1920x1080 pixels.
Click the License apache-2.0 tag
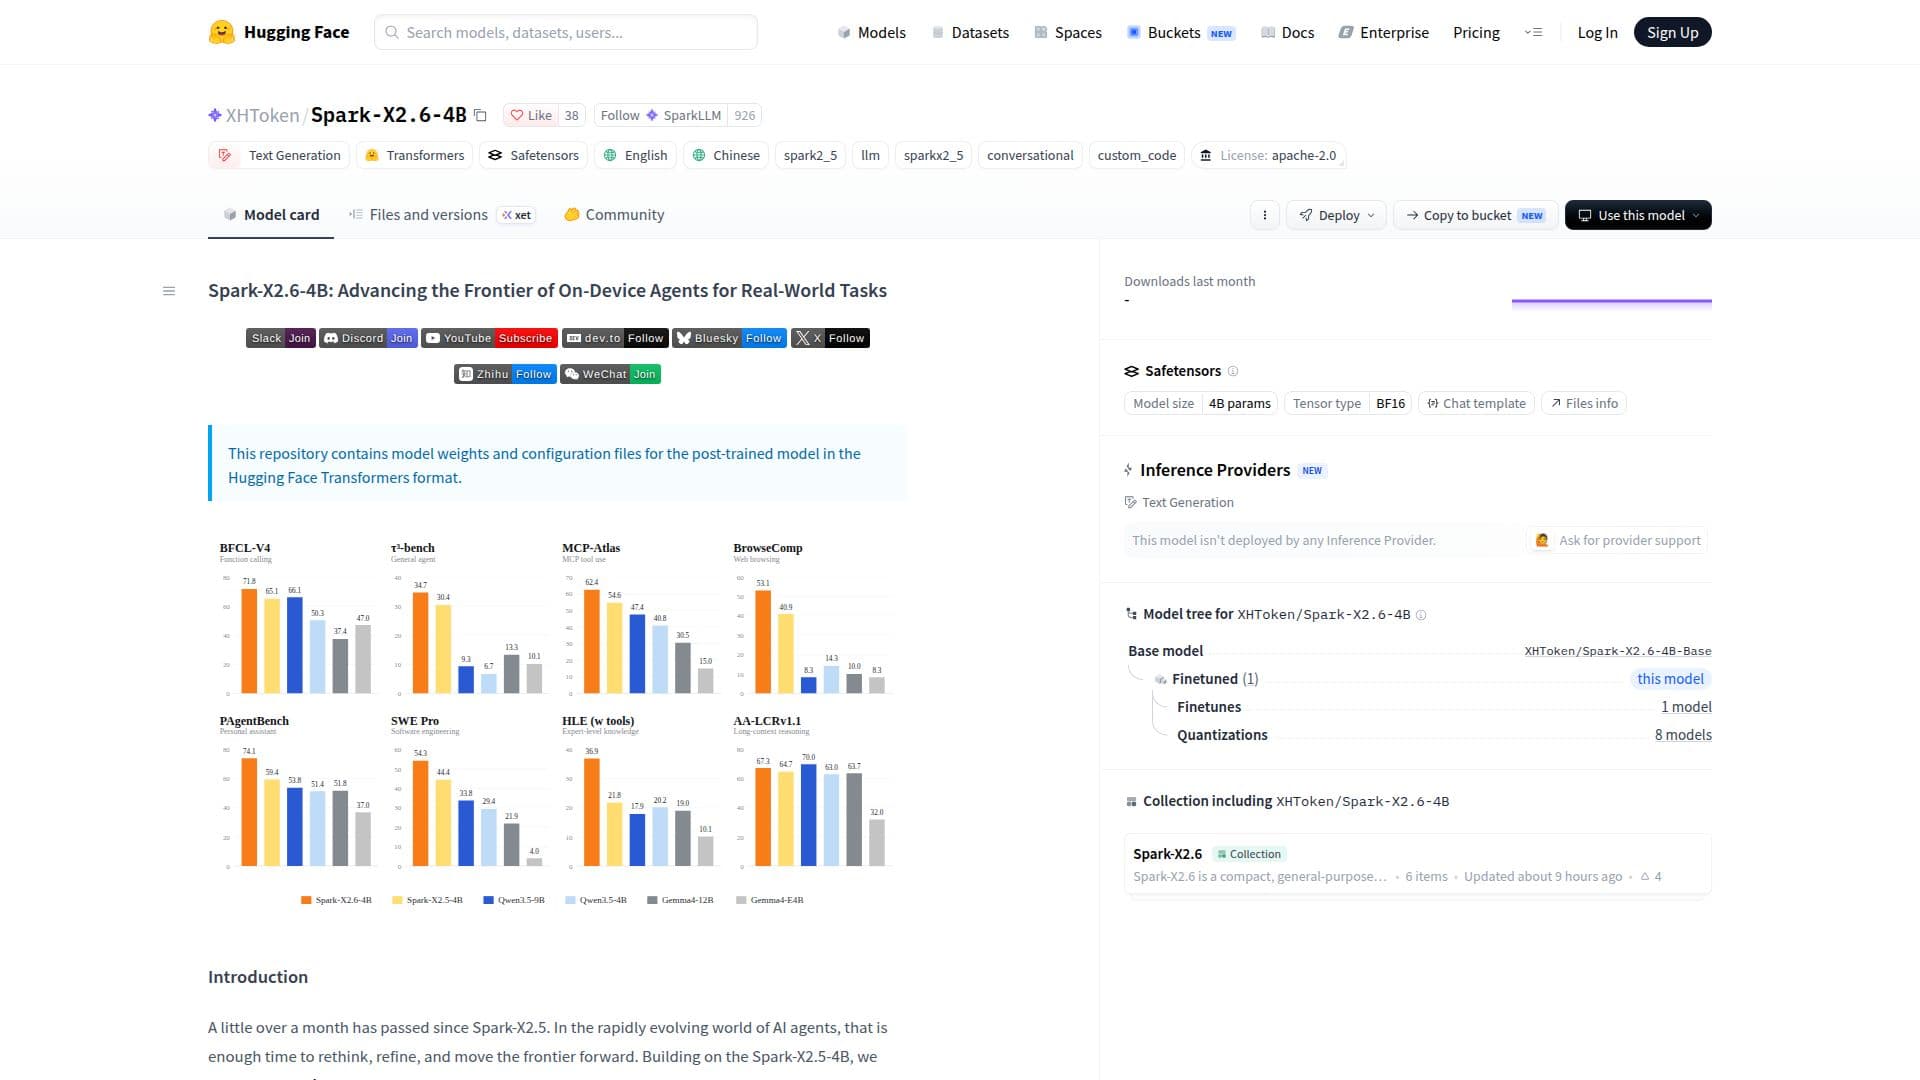1269,156
